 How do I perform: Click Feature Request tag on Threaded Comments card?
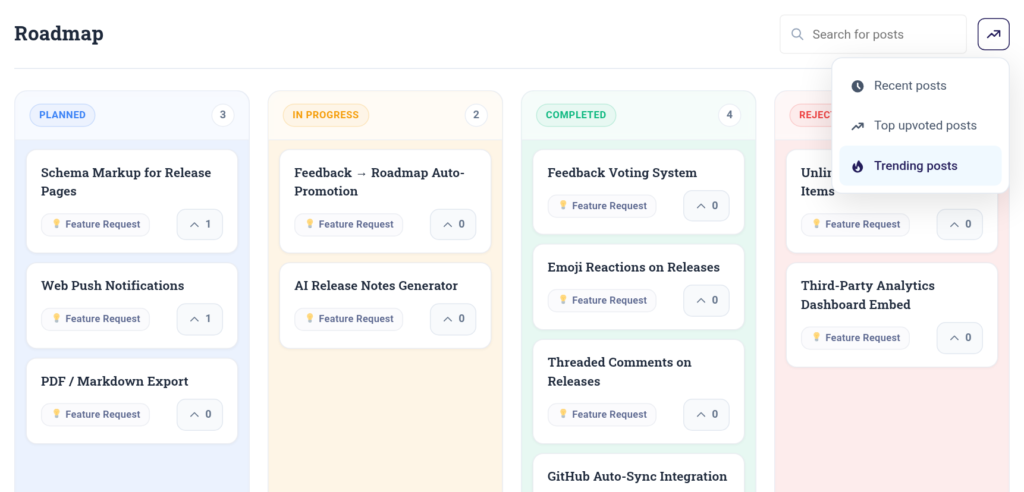click(602, 414)
